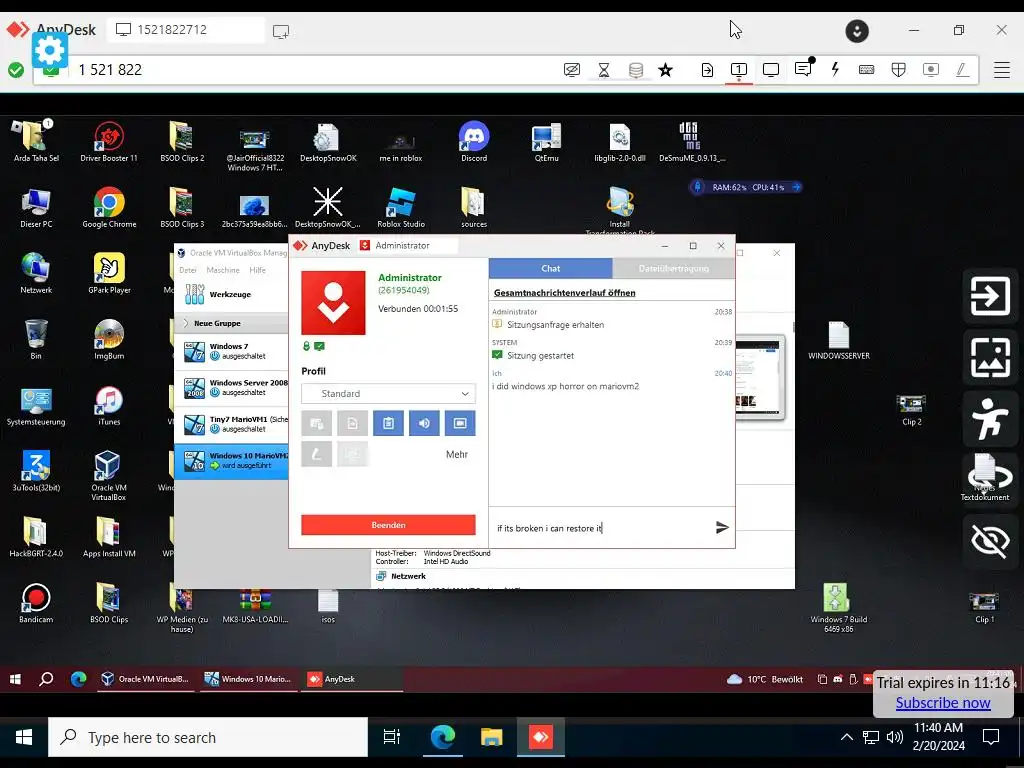Click the 1 521 822 address field
Screen dimensions: 1024x768
(313, 70)
